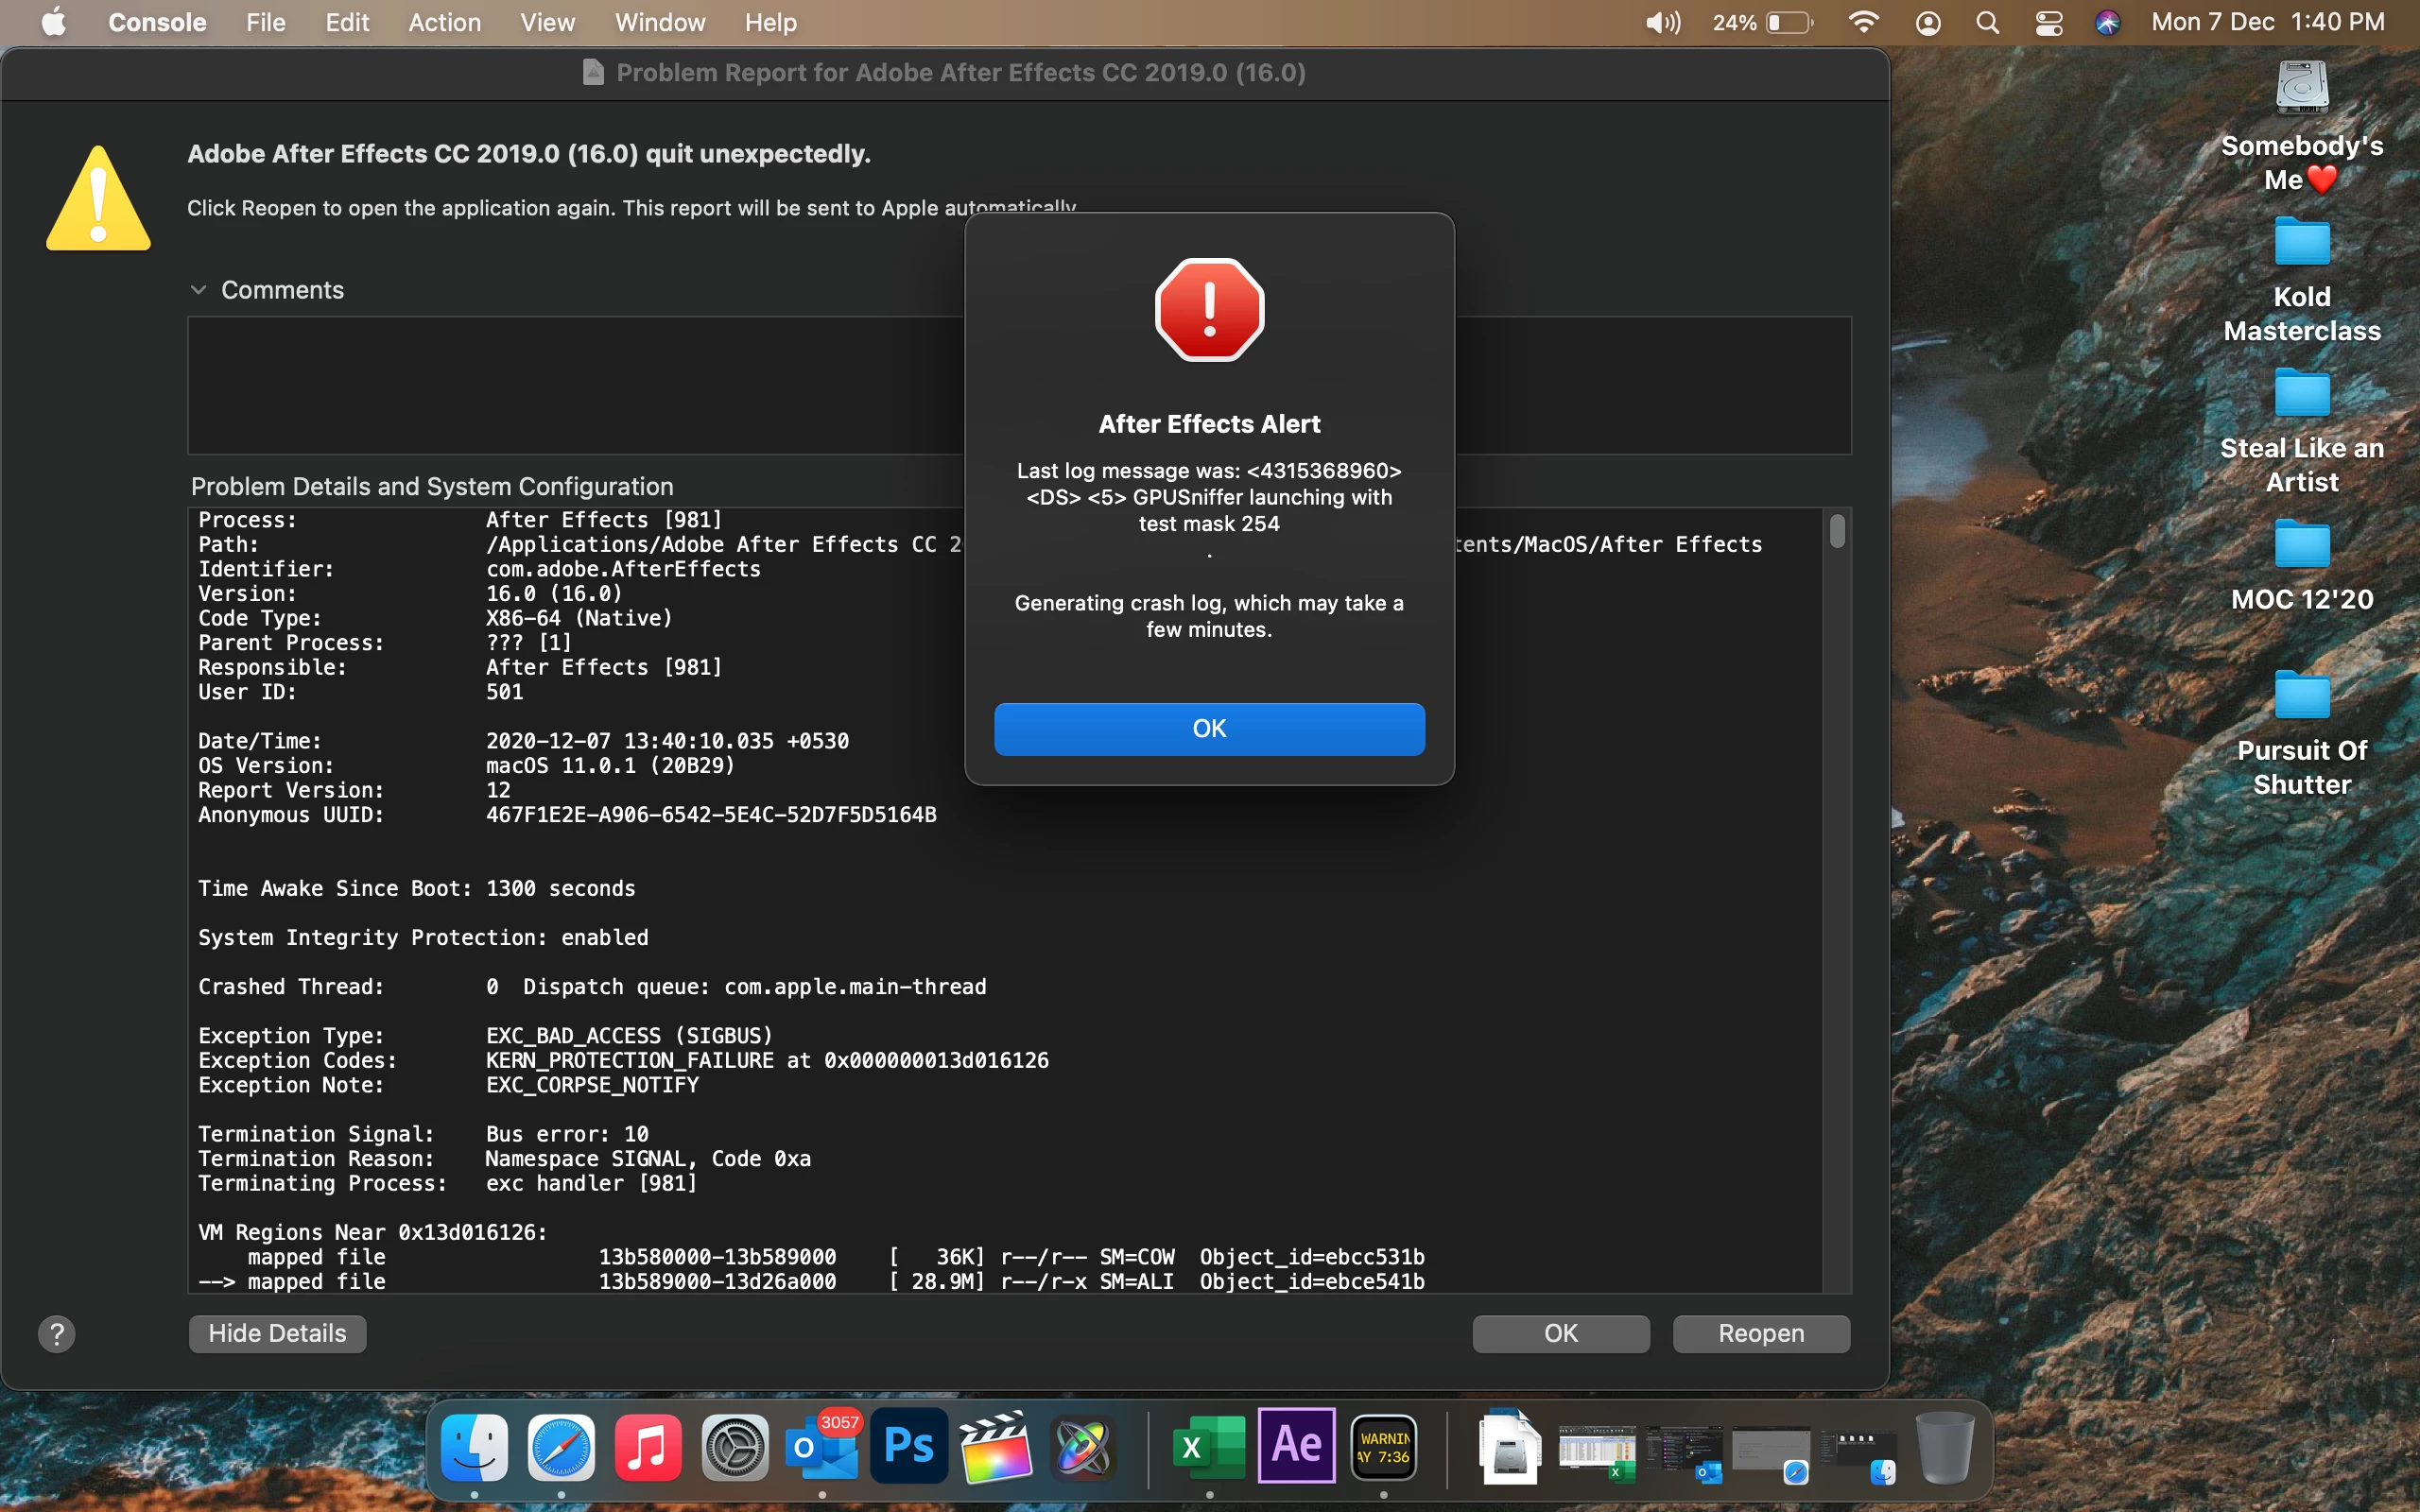Launch Photoshop from the Dock
The height and width of the screenshot is (1512, 2420).
(x=909, y=1446)
